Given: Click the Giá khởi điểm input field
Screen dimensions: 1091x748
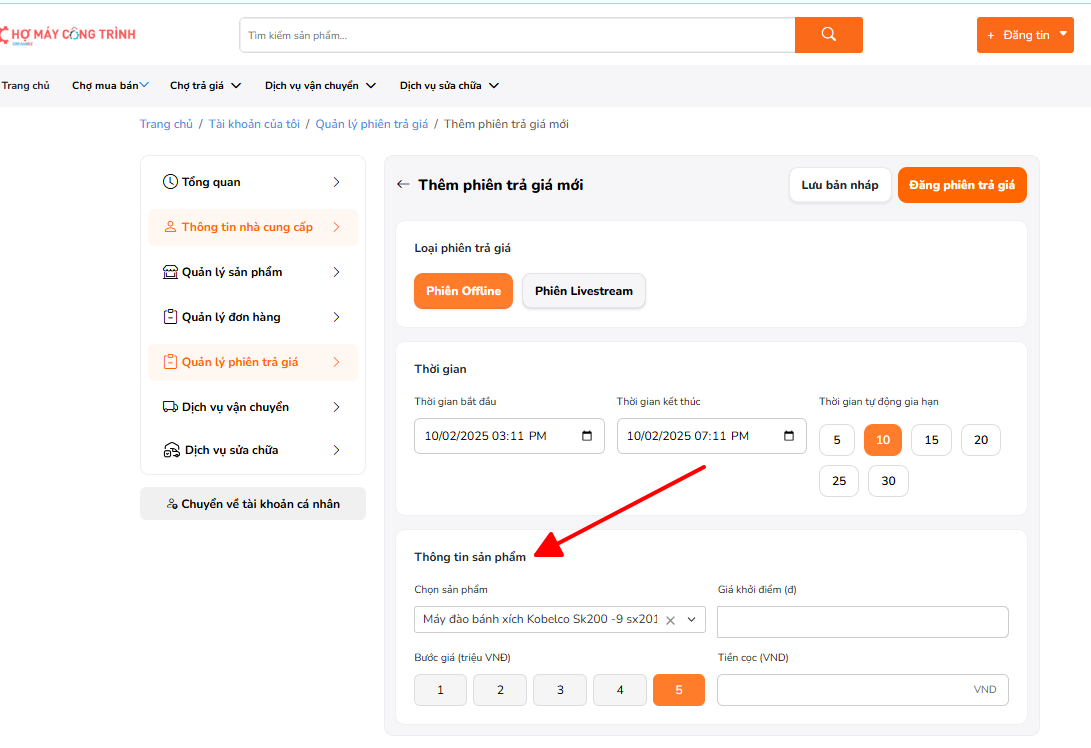Looking at the screenshot, I should pyautogui.click(x=862, y=622).
